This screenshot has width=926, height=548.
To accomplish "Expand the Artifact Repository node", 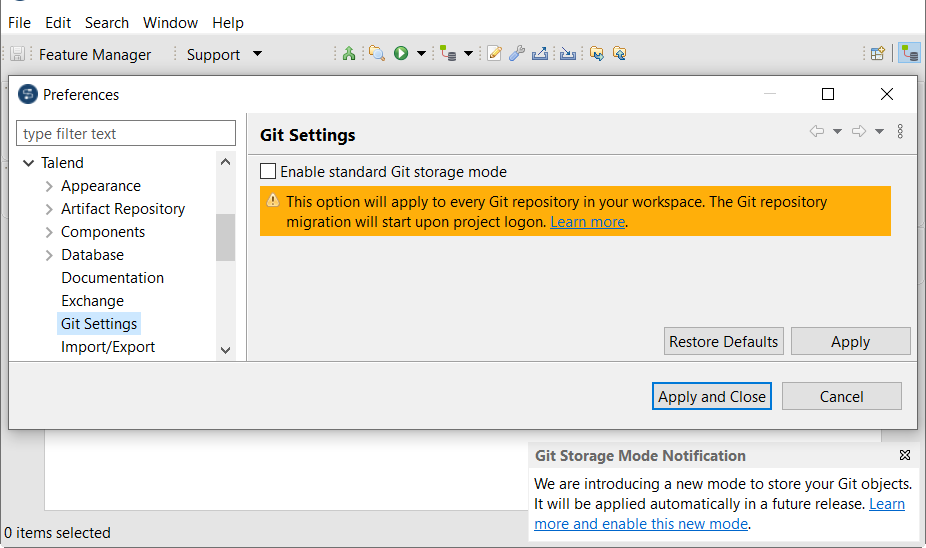I will click(49, 209).
